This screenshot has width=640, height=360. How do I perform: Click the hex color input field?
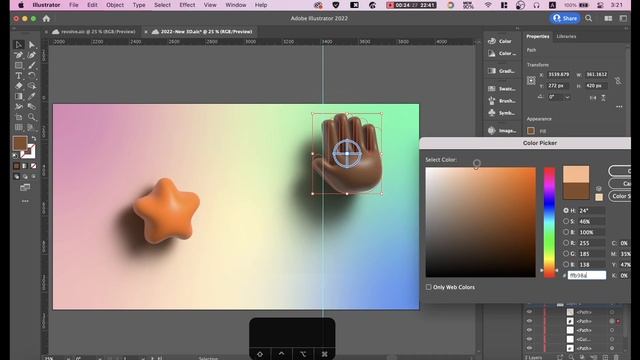click(x=587, y=276)
